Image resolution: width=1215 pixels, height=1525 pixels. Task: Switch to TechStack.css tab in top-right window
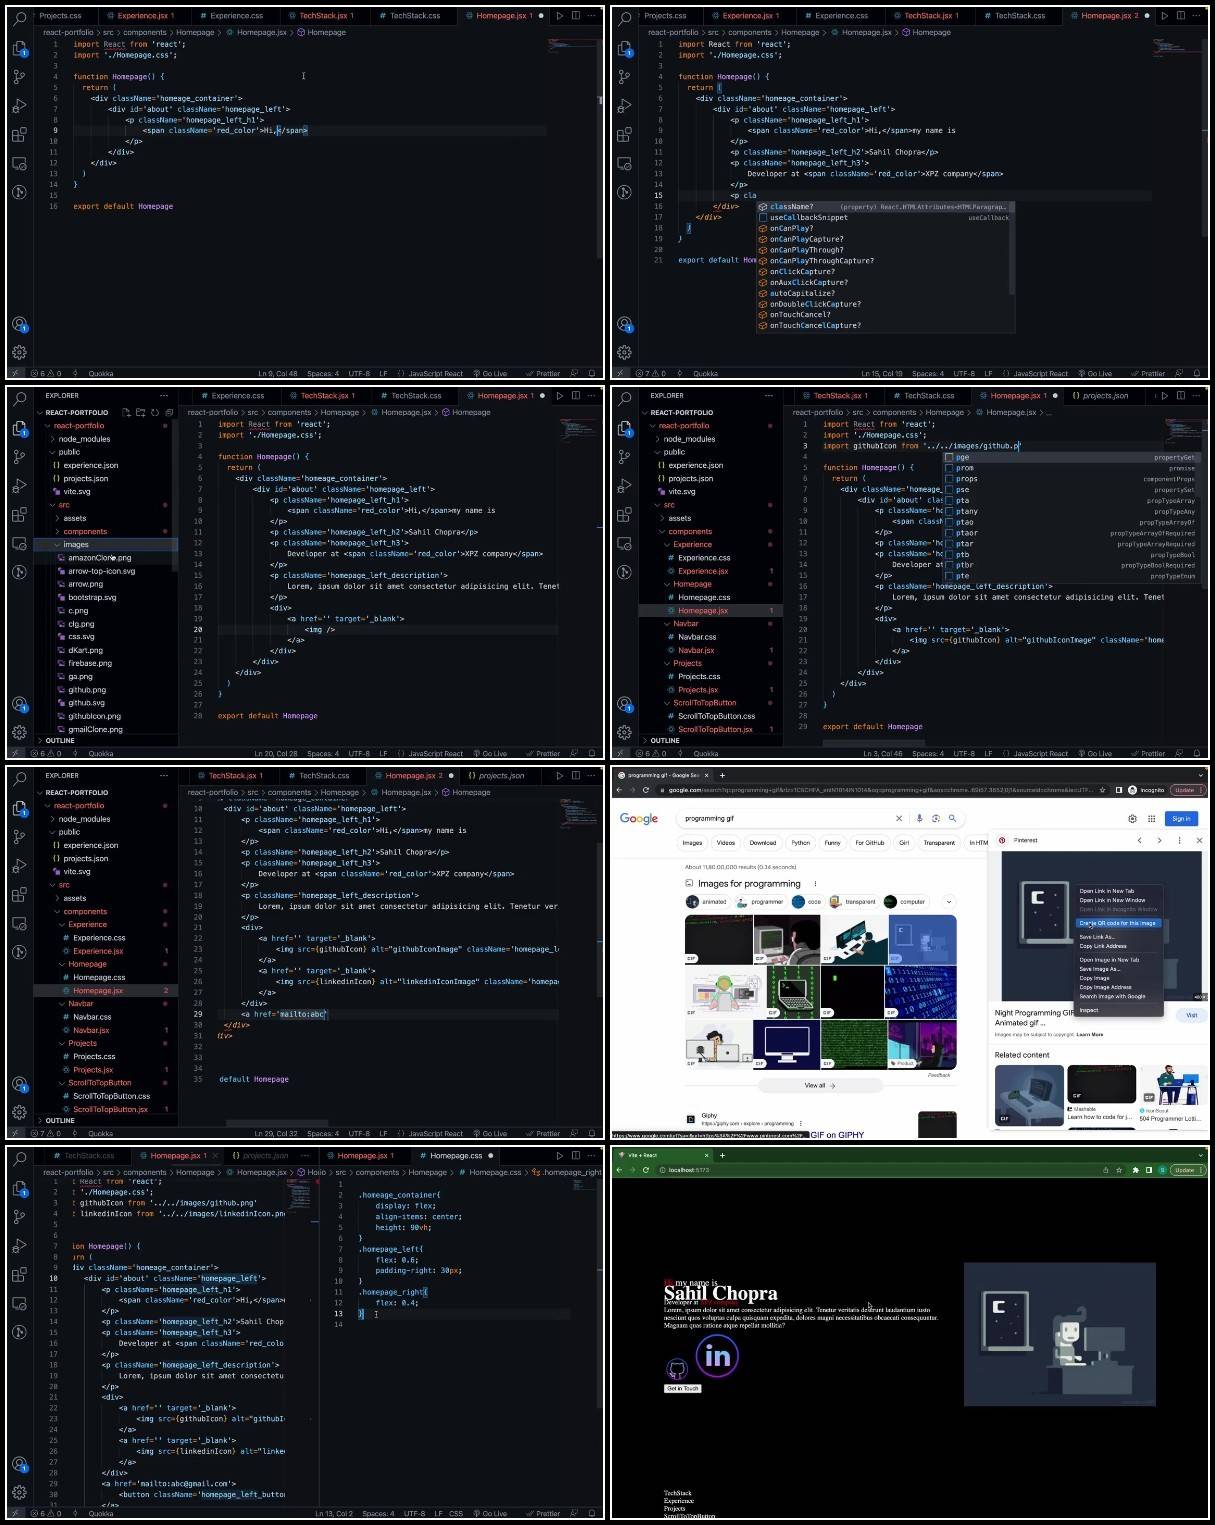(x=1020, y=16)
